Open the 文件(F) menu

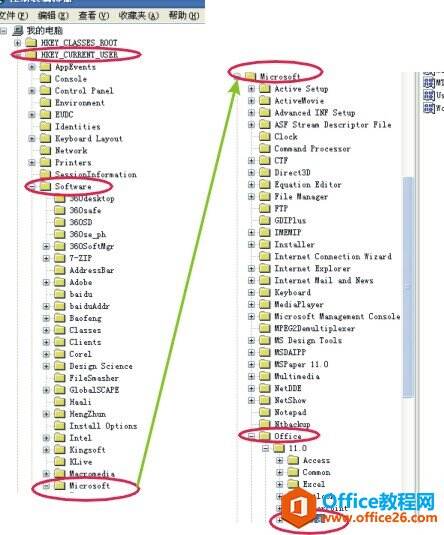pyautogui.click(x=14, y=16)
